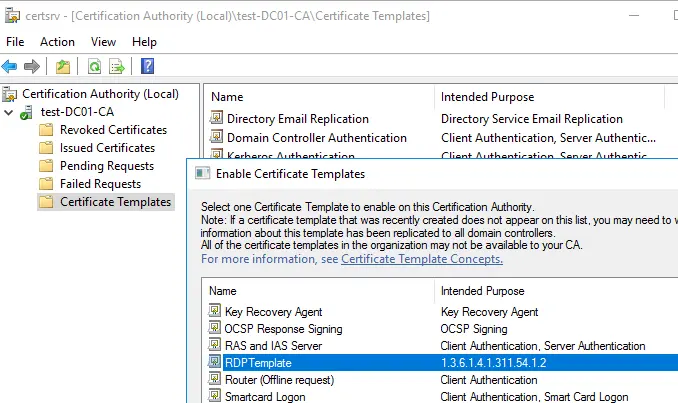Click the certsrv icon in title bar
The height and width of the screenshot is (403, 678).
tap(12, 16)
